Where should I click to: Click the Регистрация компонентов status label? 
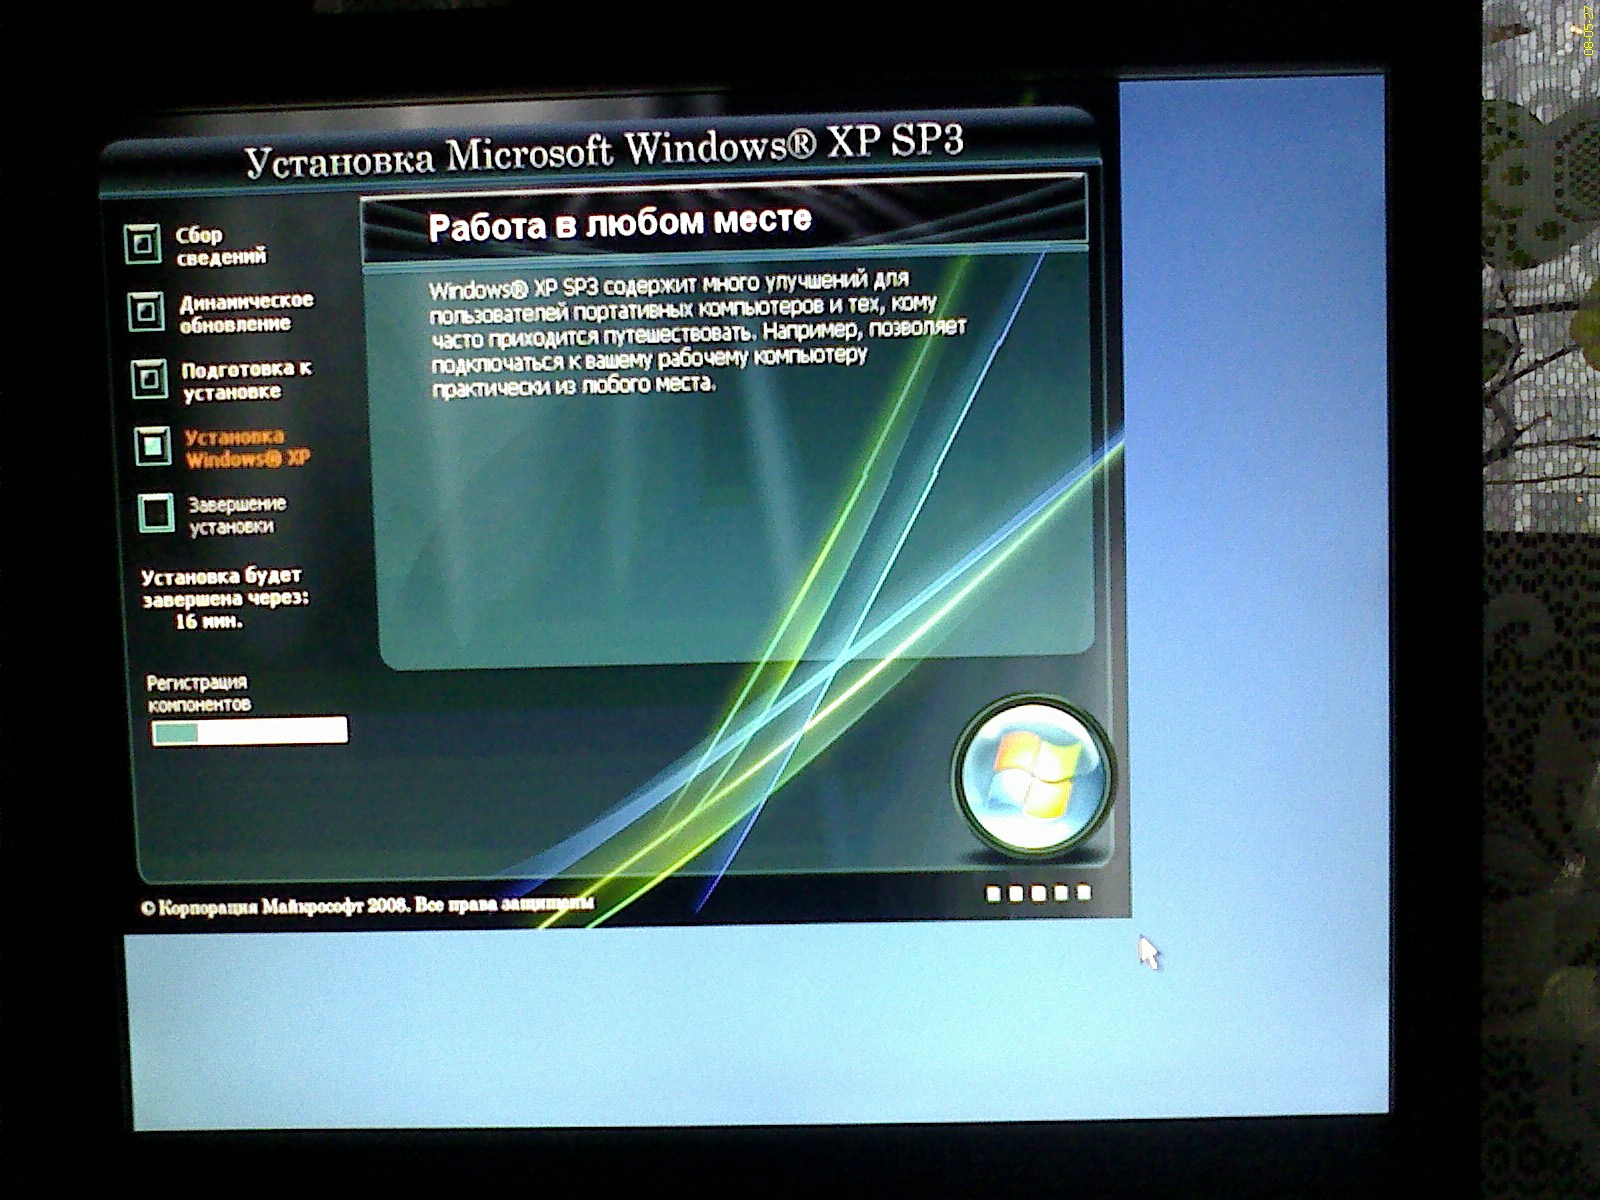coord(198,693)
